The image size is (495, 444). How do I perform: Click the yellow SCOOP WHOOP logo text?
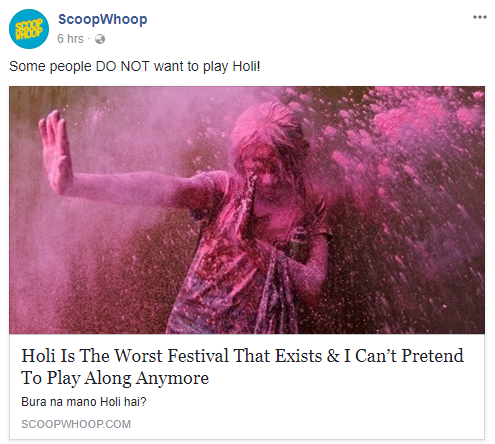29,29
